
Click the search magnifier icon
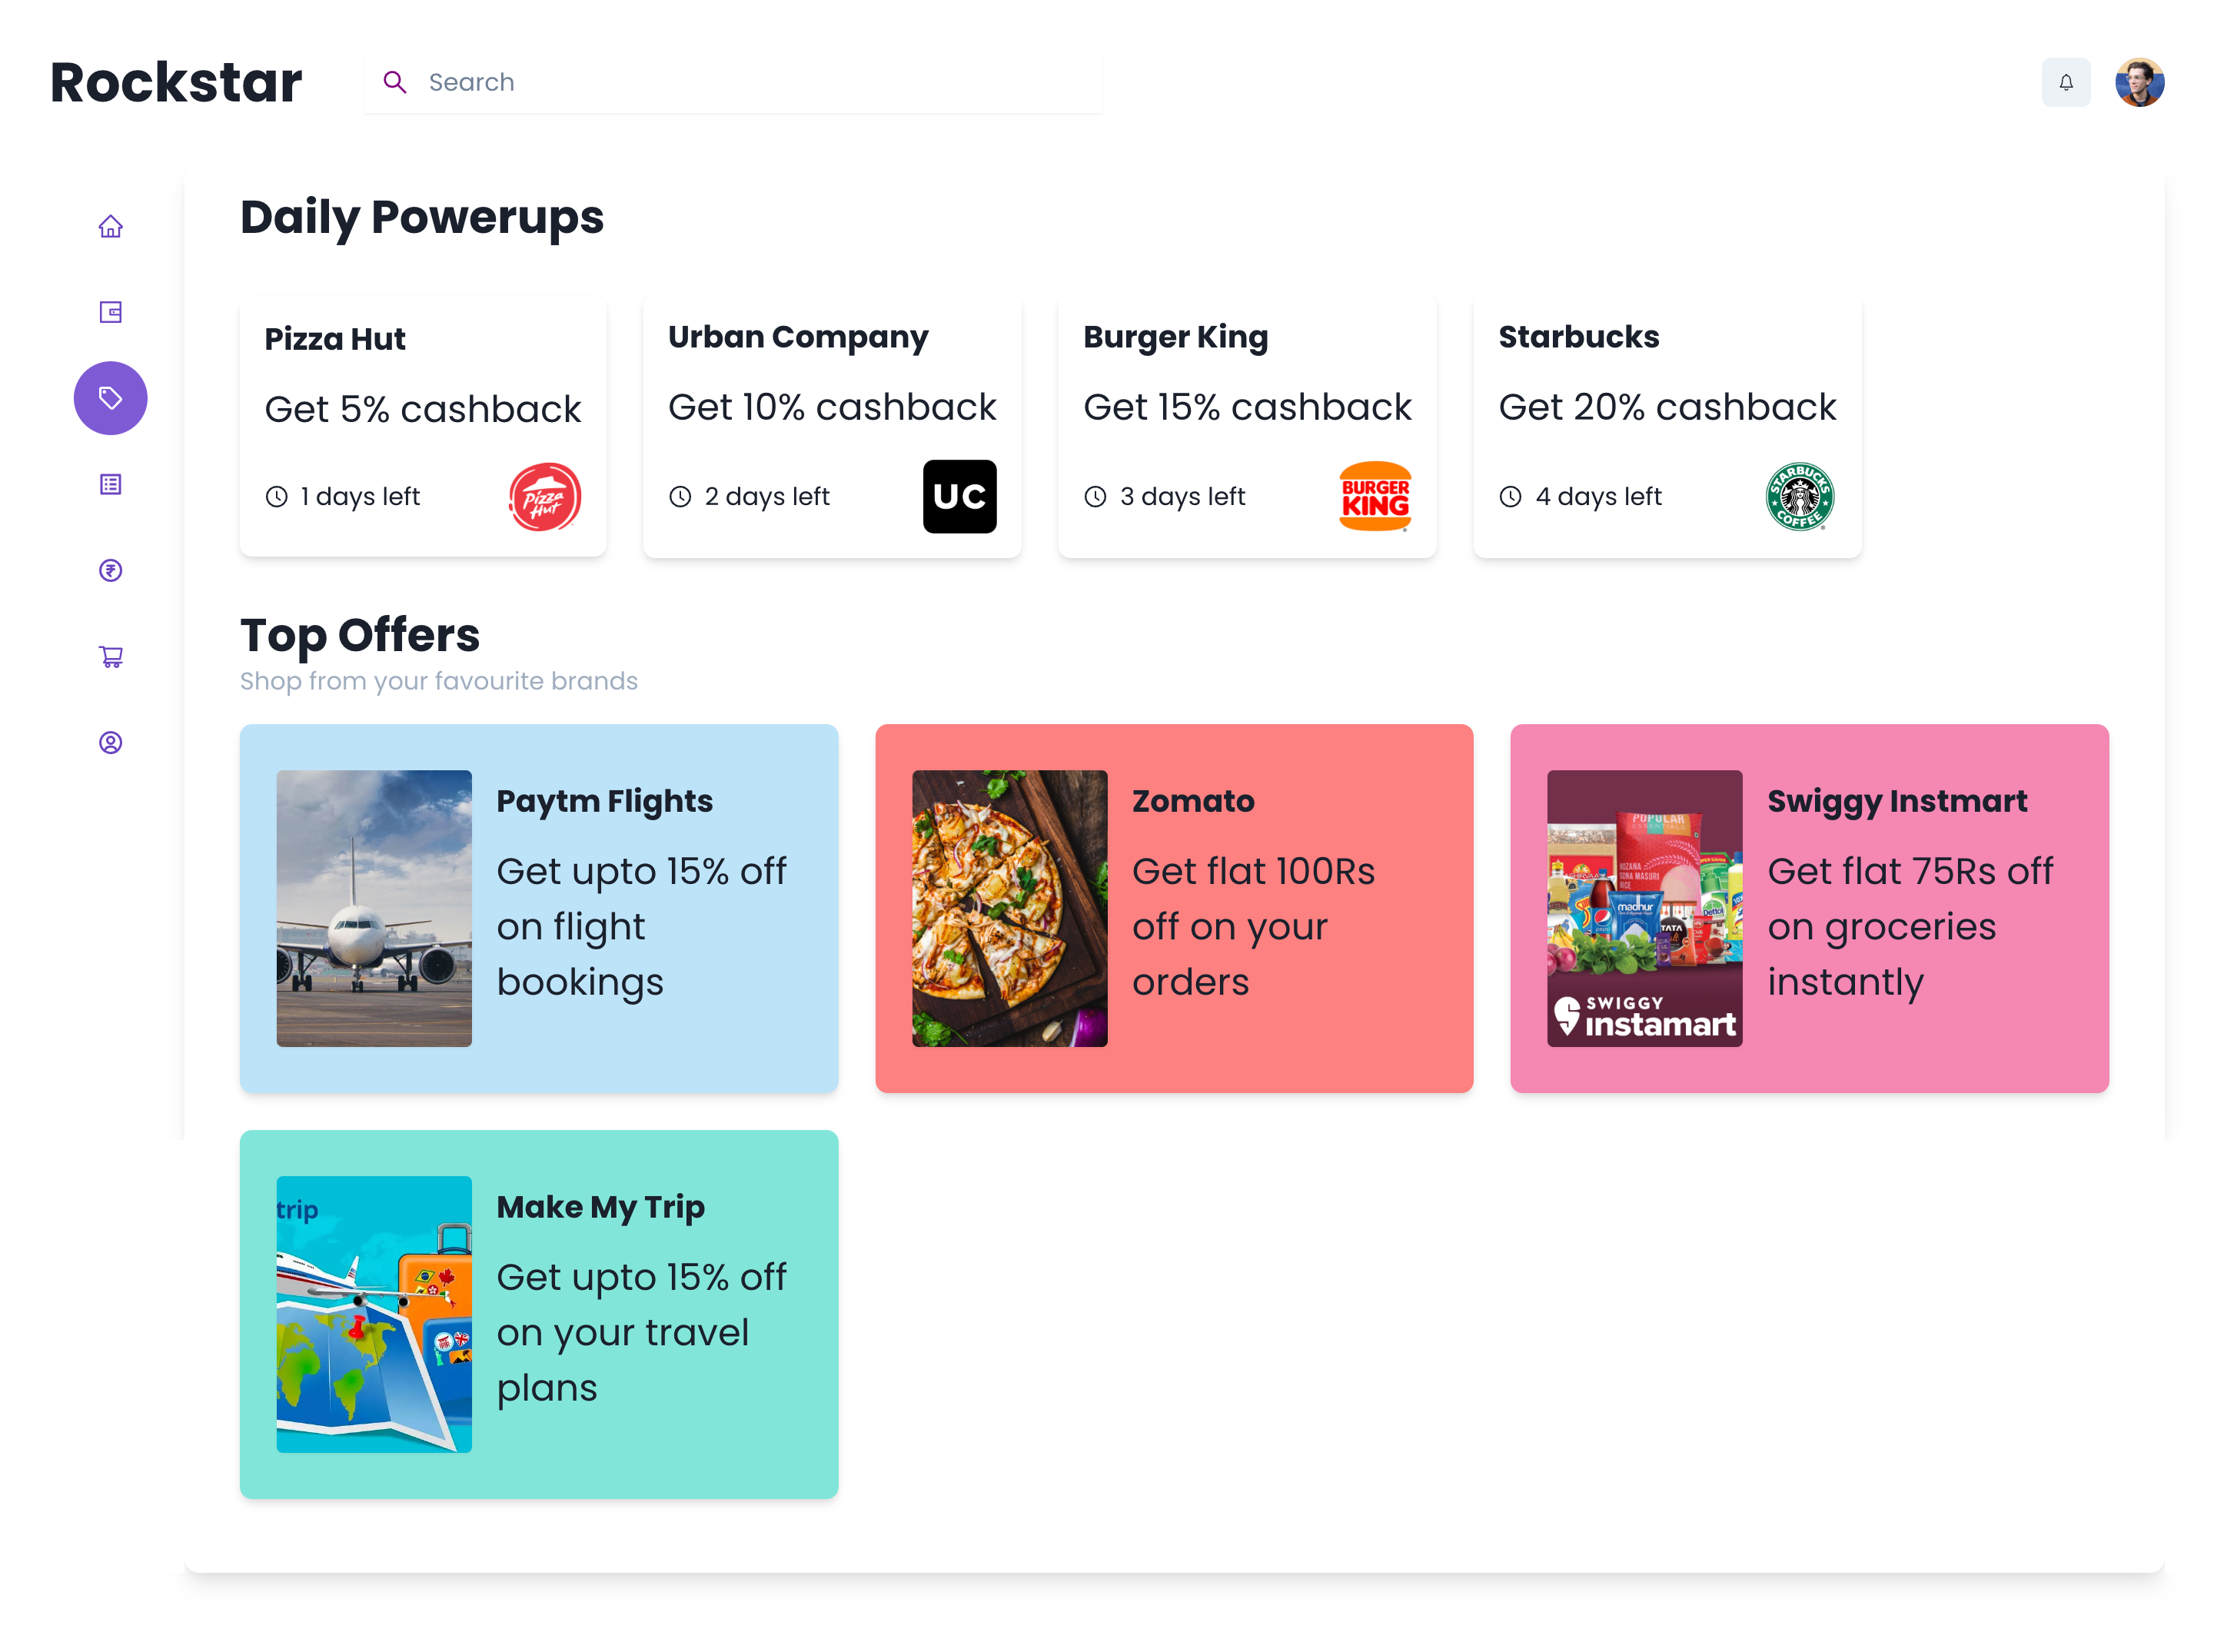(395, 82)
